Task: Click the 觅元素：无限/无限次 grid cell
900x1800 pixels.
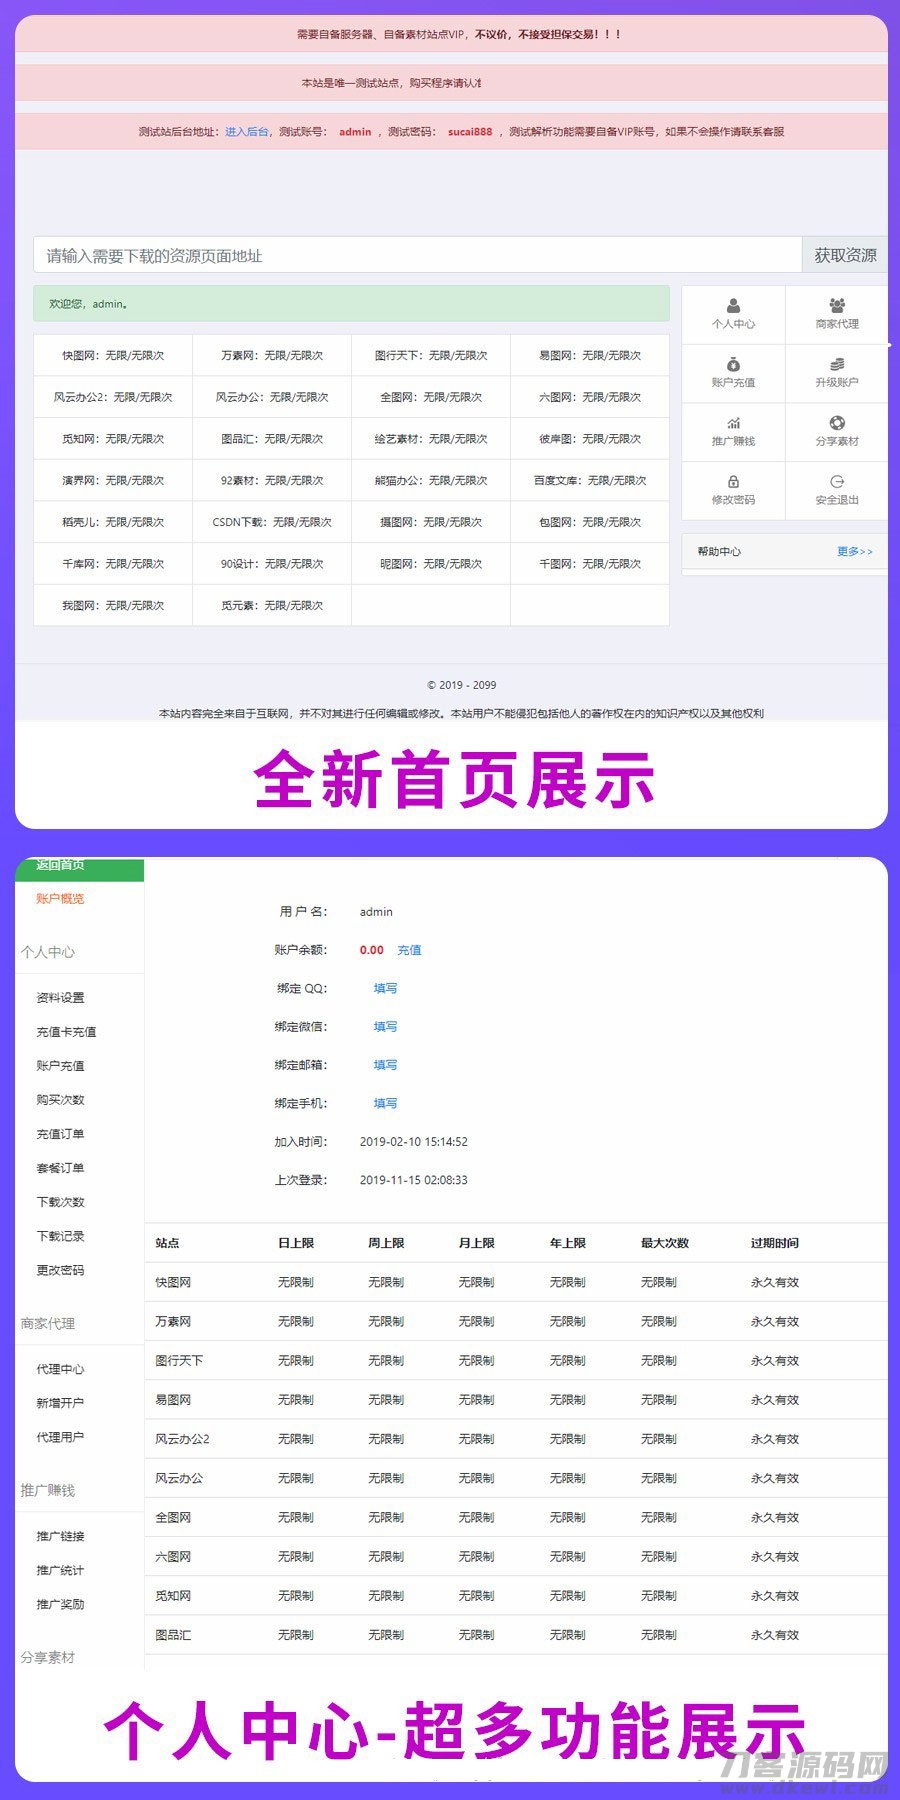Action: [x=272, y=605]
